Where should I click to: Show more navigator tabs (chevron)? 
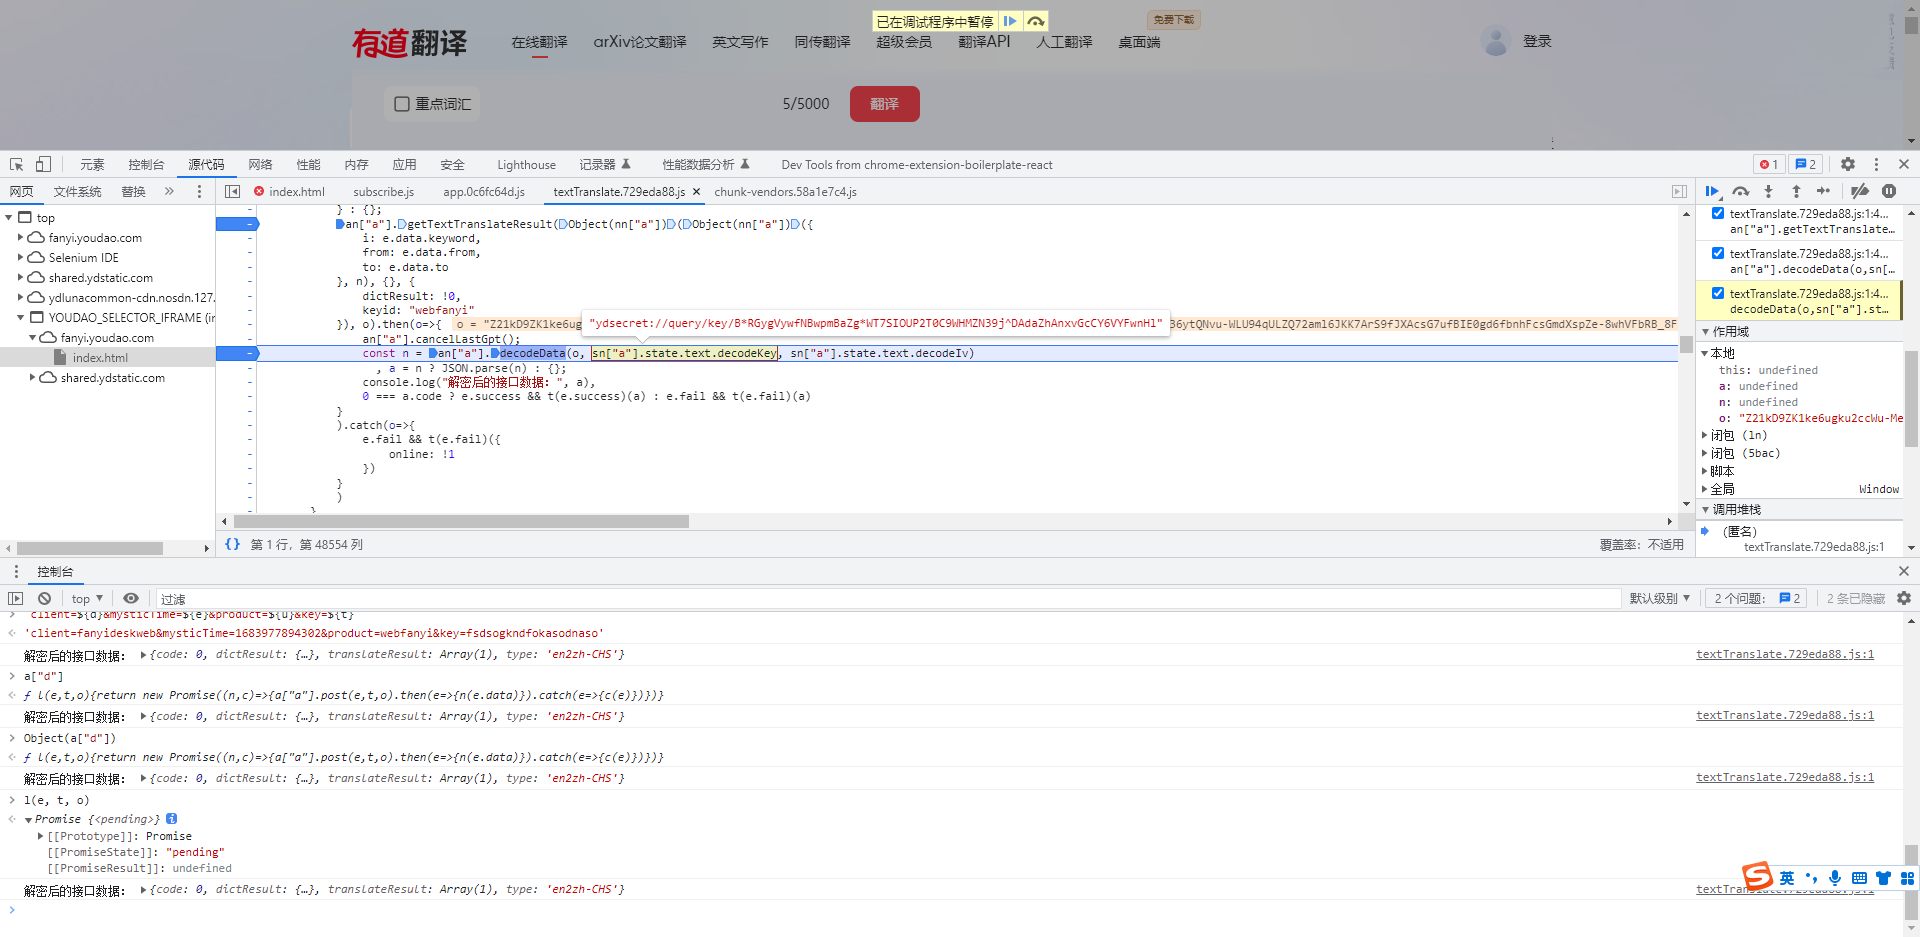[169, 191]
